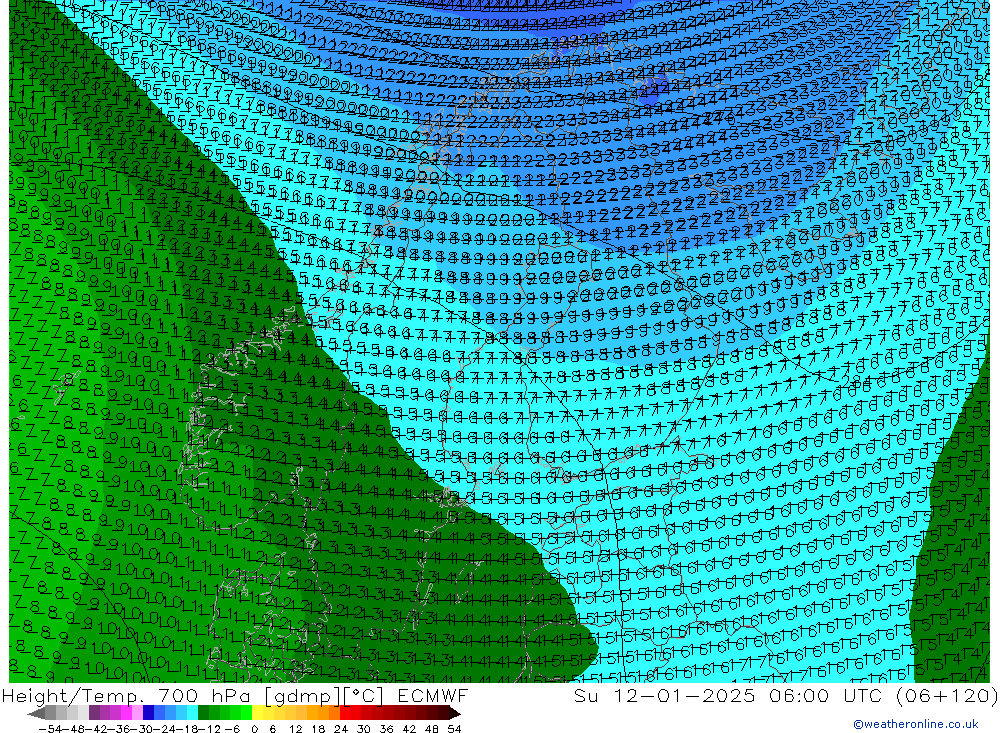Pick the yellow swatch above the 0 mark
This screenshot has width=1000, height=733.
click(257, 713)
